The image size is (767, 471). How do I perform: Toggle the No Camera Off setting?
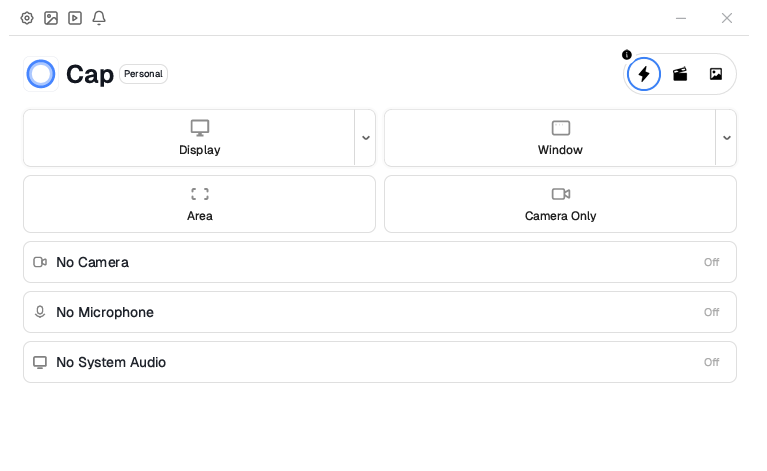tap(711, 262)
